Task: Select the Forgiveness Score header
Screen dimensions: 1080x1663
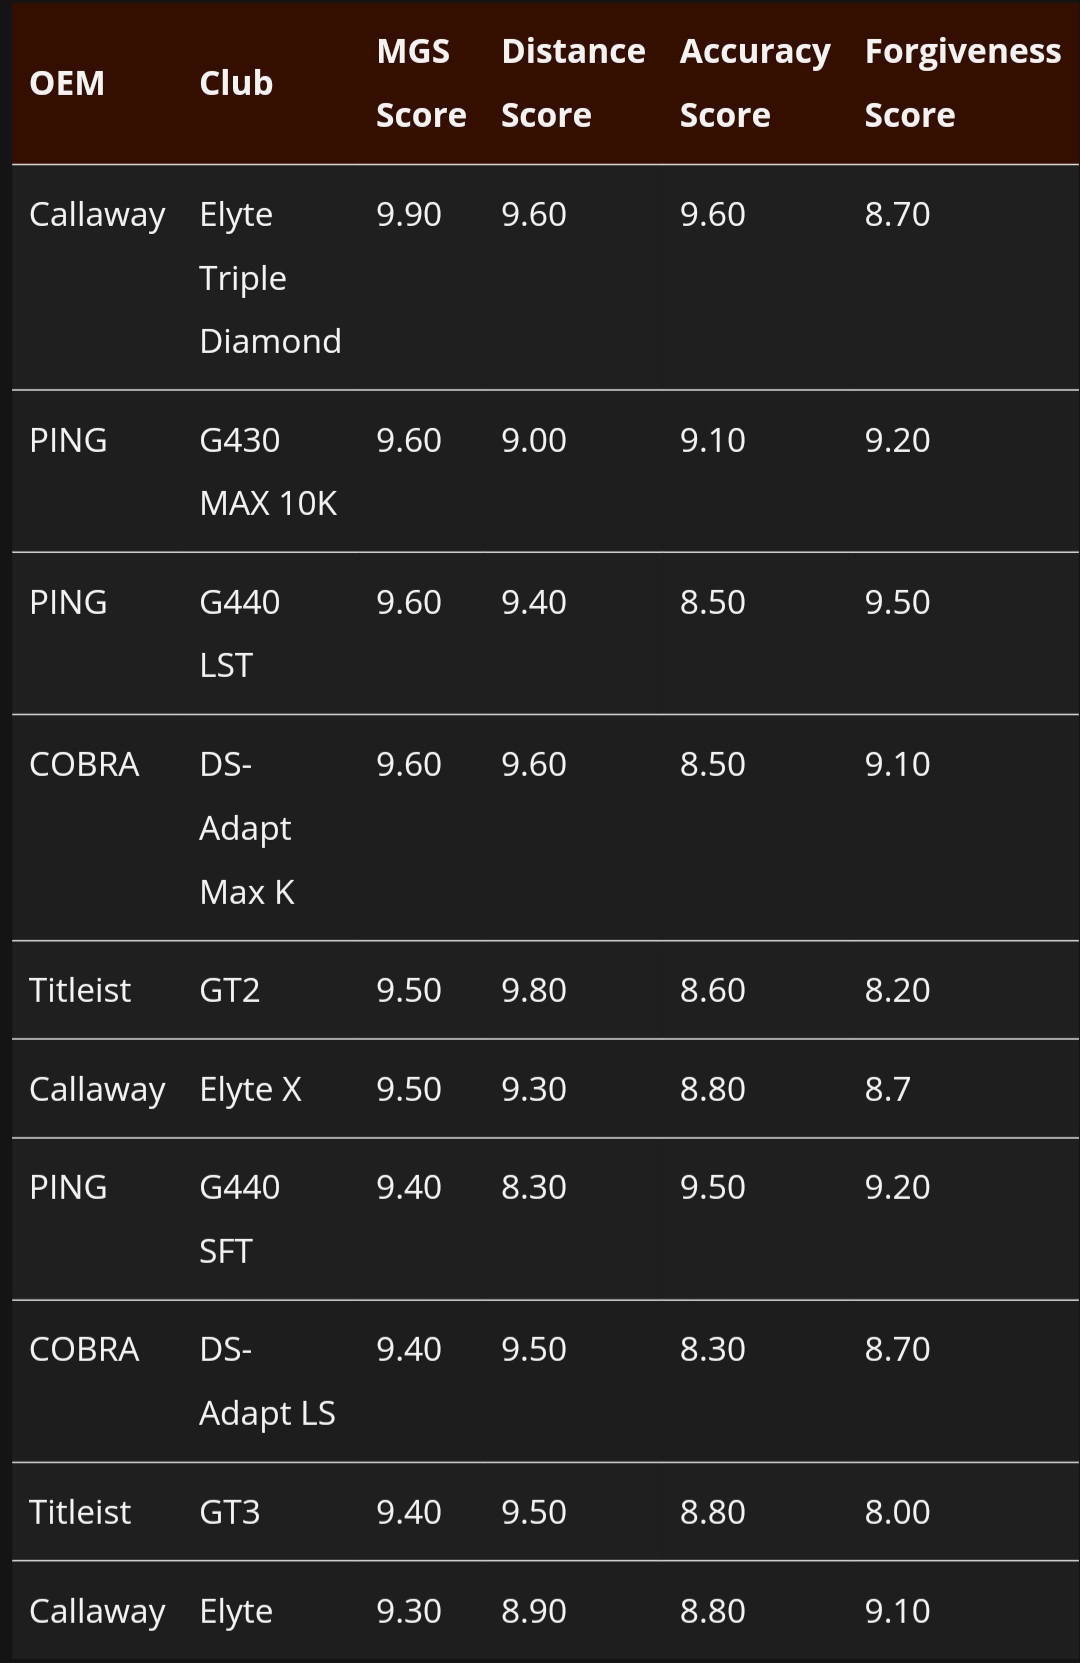Action: click(962, 83)
